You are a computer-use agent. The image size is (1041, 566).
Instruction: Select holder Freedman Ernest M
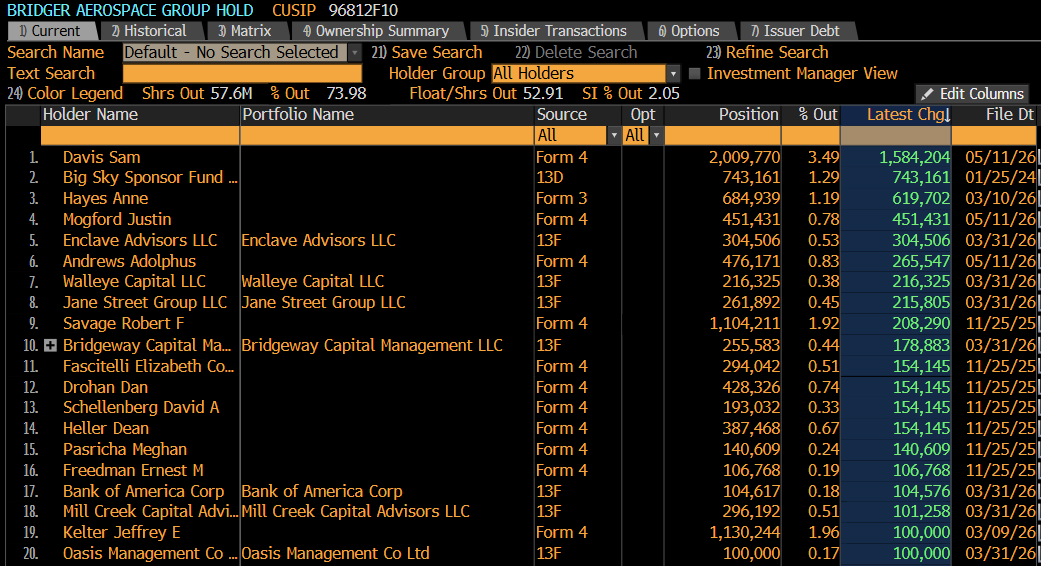(x=133, y=470)
